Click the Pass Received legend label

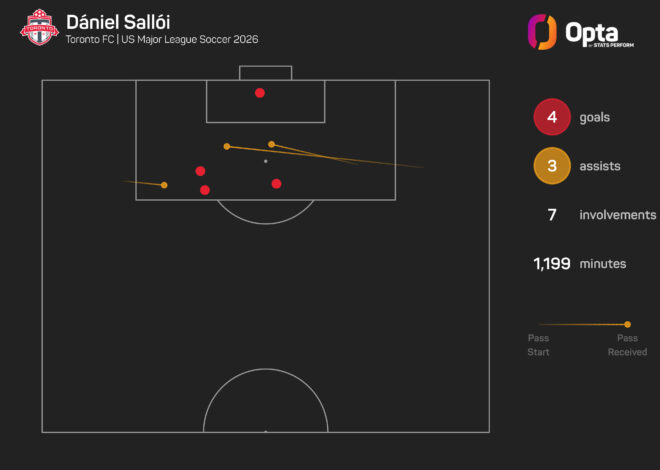[x=628, y=345]
